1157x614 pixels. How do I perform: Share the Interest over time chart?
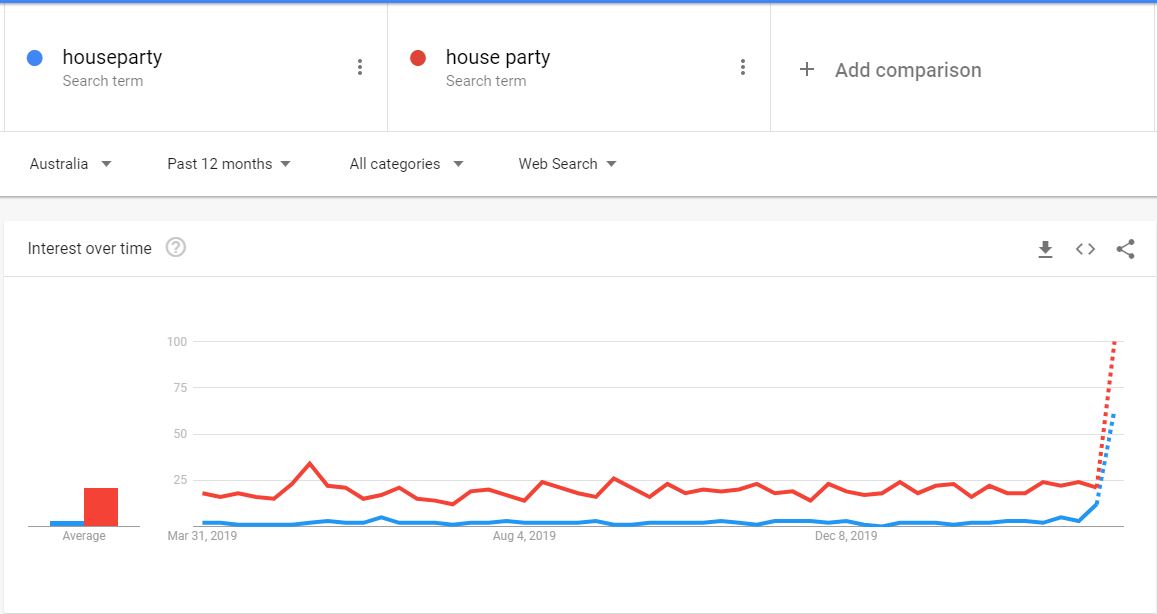pos(1125,249)
